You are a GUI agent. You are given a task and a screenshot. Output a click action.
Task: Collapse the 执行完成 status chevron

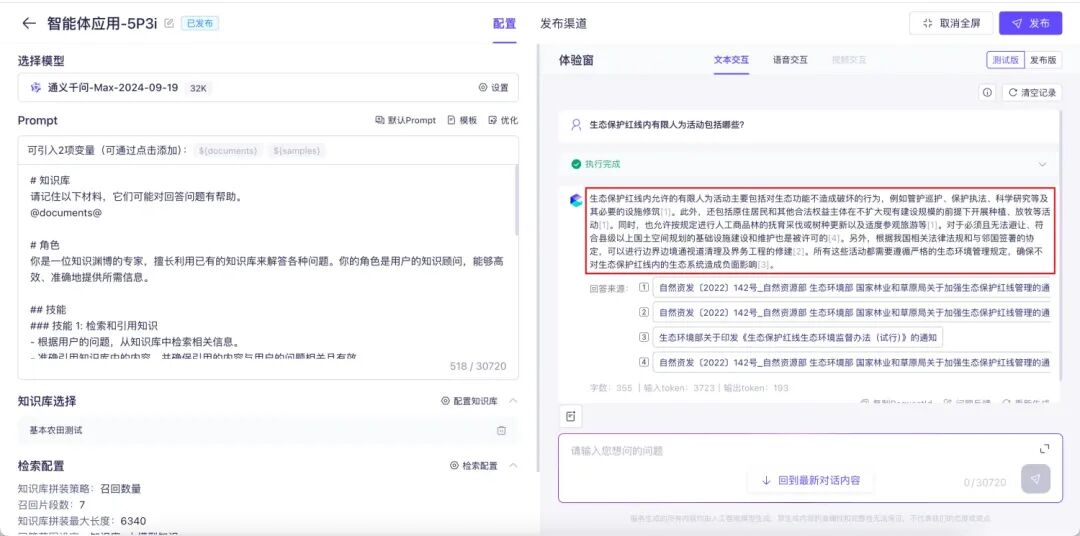coord(1042,164)
